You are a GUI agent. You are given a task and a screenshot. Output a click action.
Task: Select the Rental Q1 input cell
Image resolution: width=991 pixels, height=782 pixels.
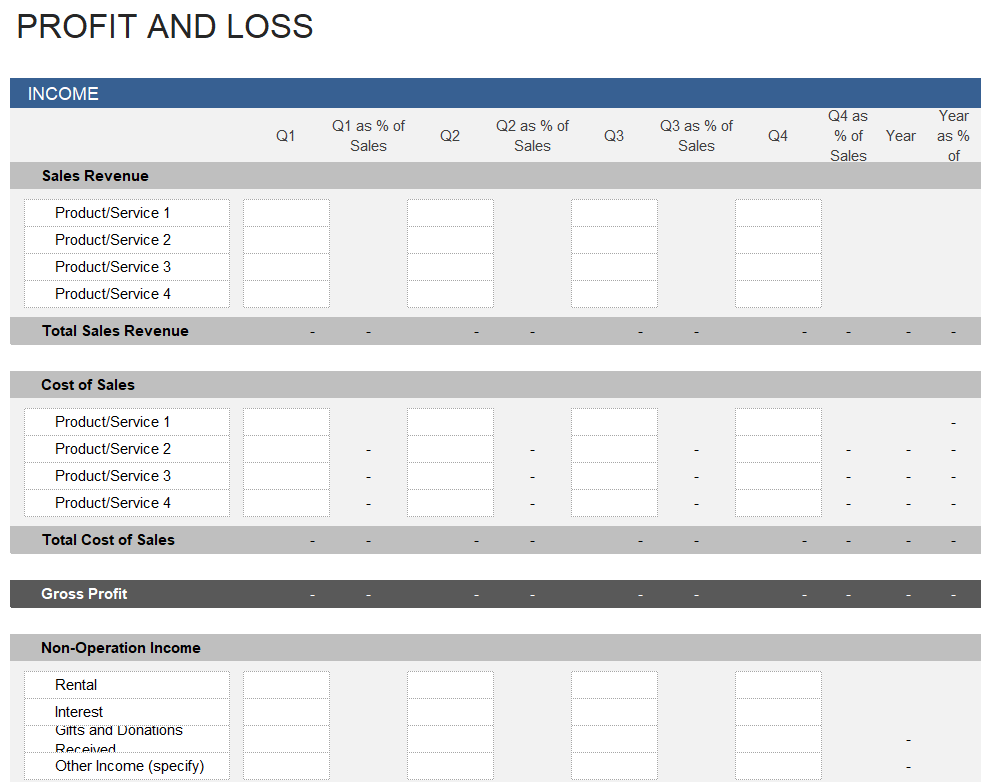[x=286, y=685]
